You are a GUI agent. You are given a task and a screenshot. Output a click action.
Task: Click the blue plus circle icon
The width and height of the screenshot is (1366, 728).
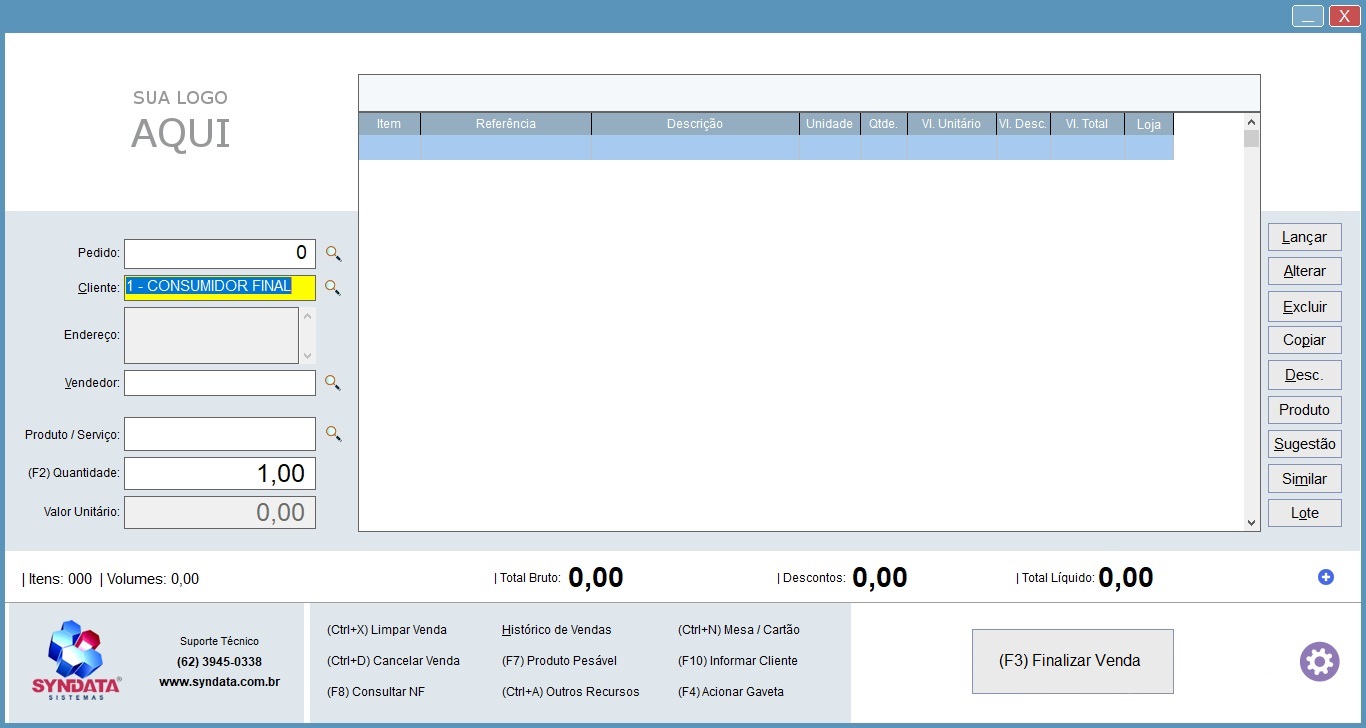pos(1326,577)
